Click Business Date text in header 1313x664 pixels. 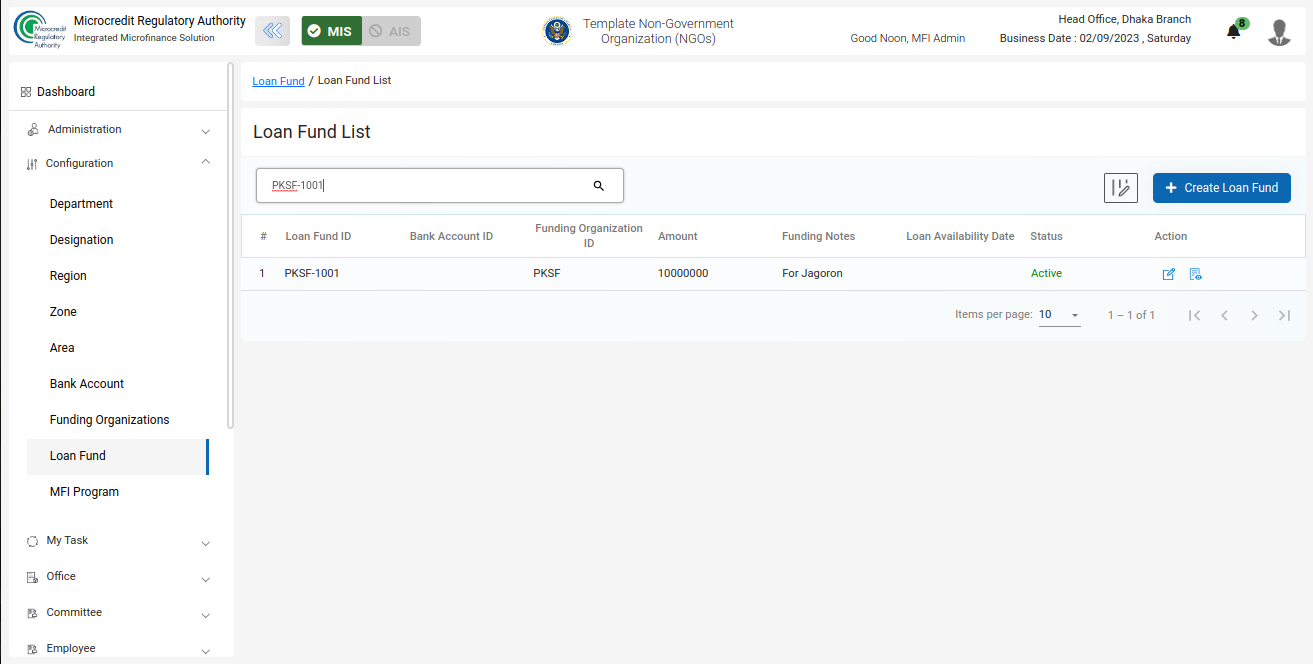[x=1095, y=38]
